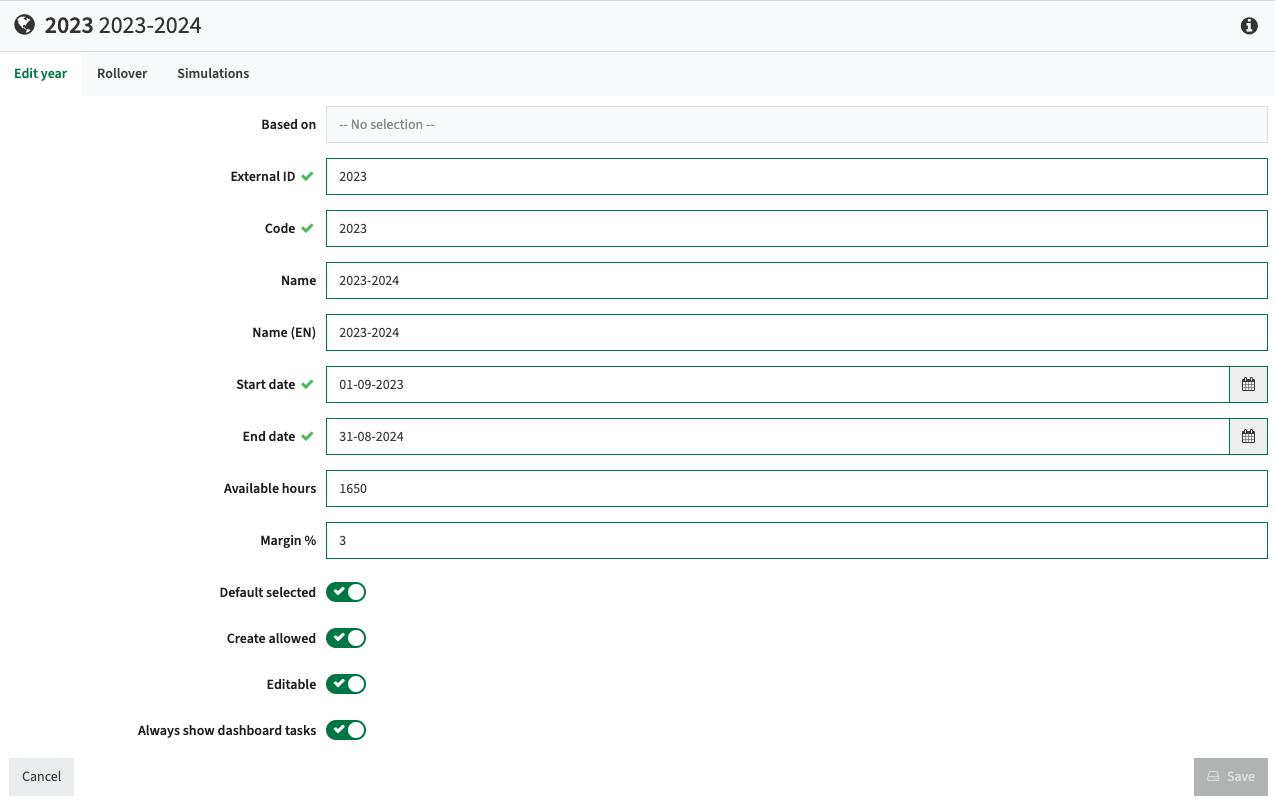Viewport: 1275px width, 801px height.
Task: Open the Start date calendar picker
Action: [1248, 384]
